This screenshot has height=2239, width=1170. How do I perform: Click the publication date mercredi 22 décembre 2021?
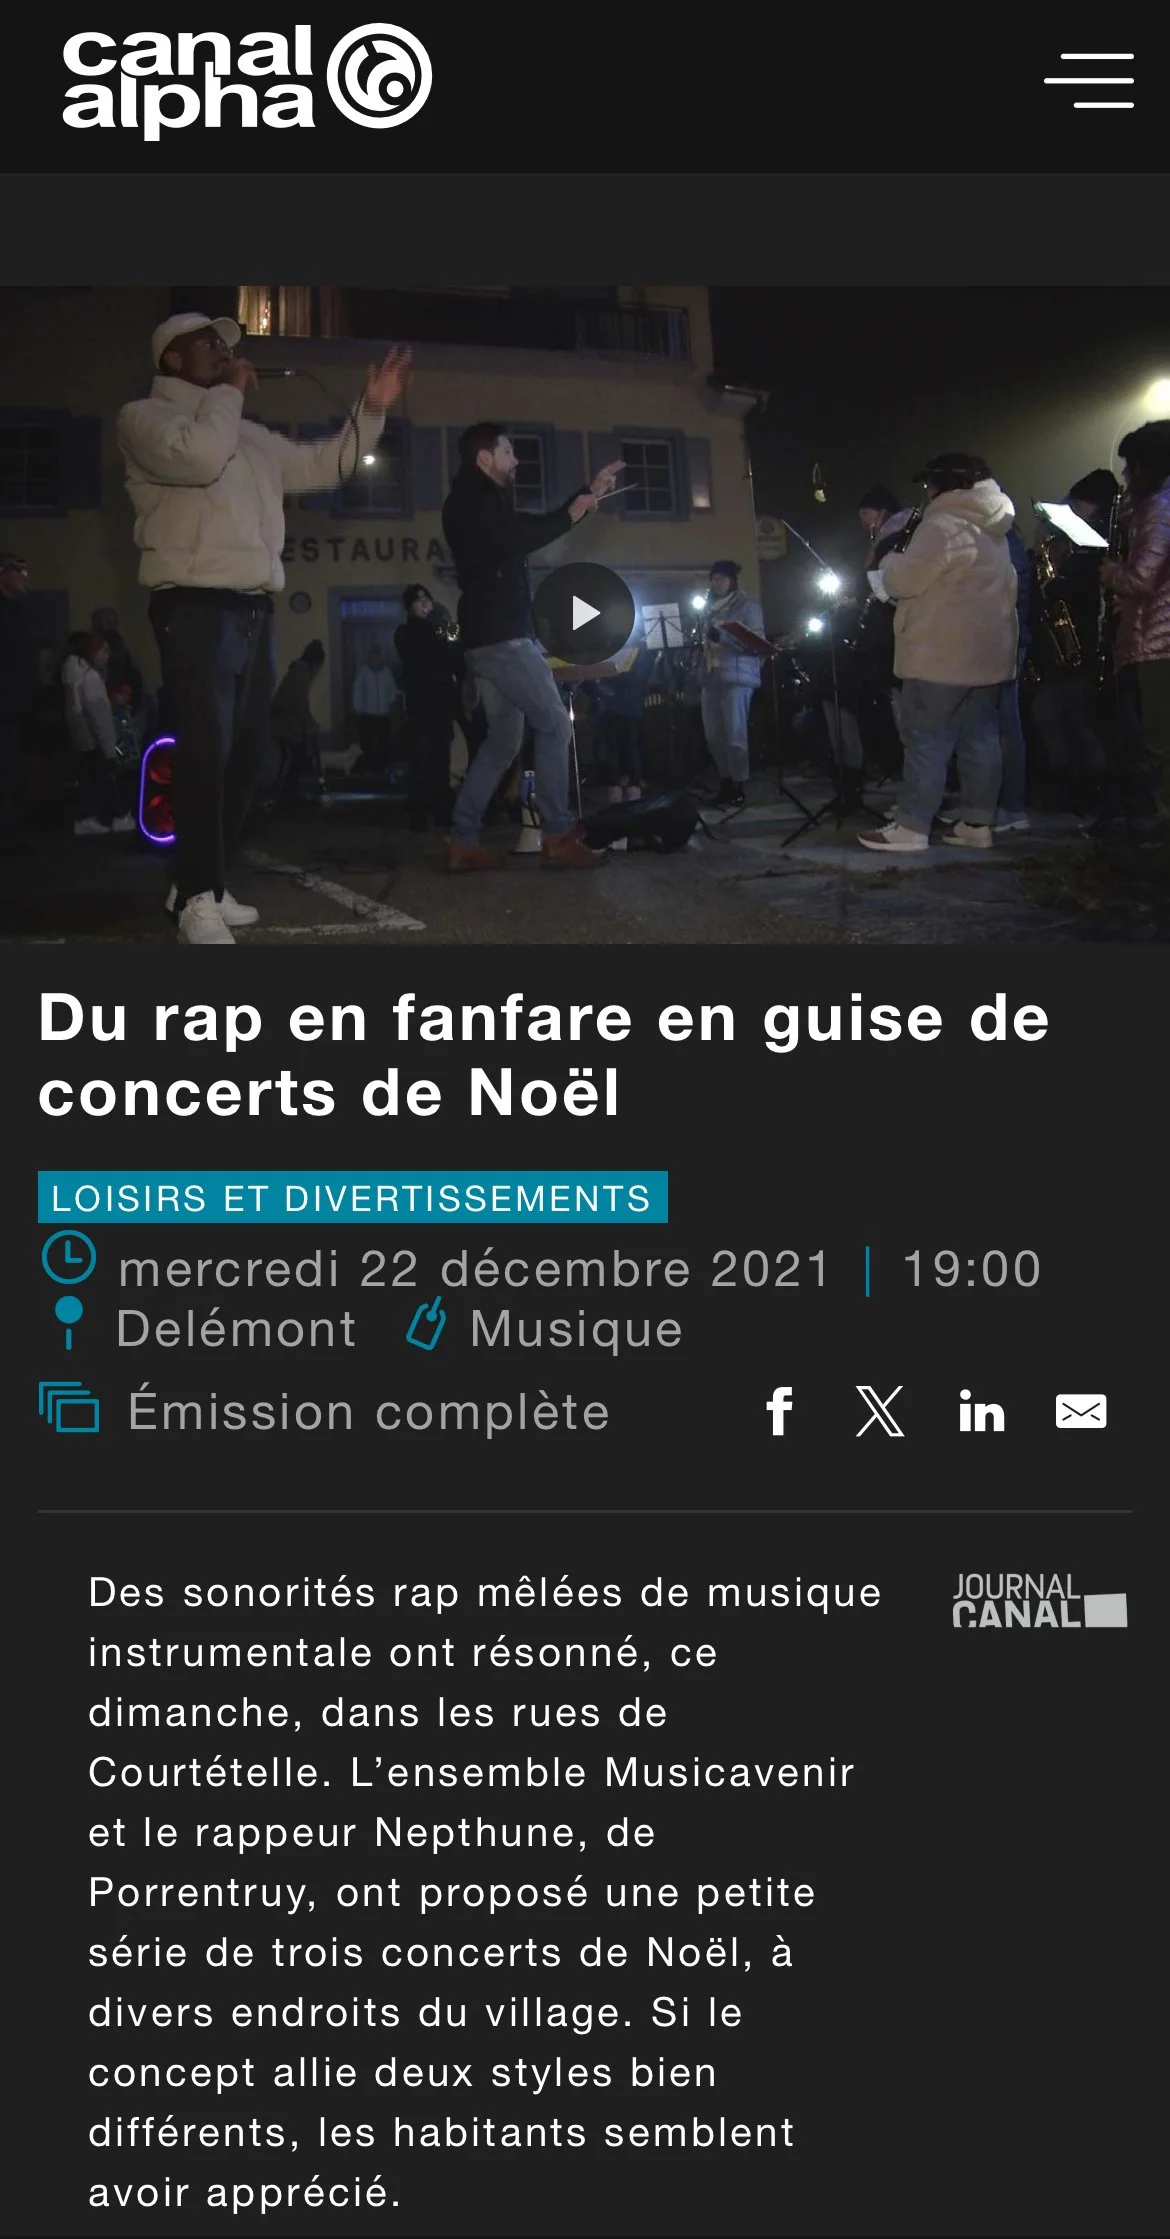474,1269
